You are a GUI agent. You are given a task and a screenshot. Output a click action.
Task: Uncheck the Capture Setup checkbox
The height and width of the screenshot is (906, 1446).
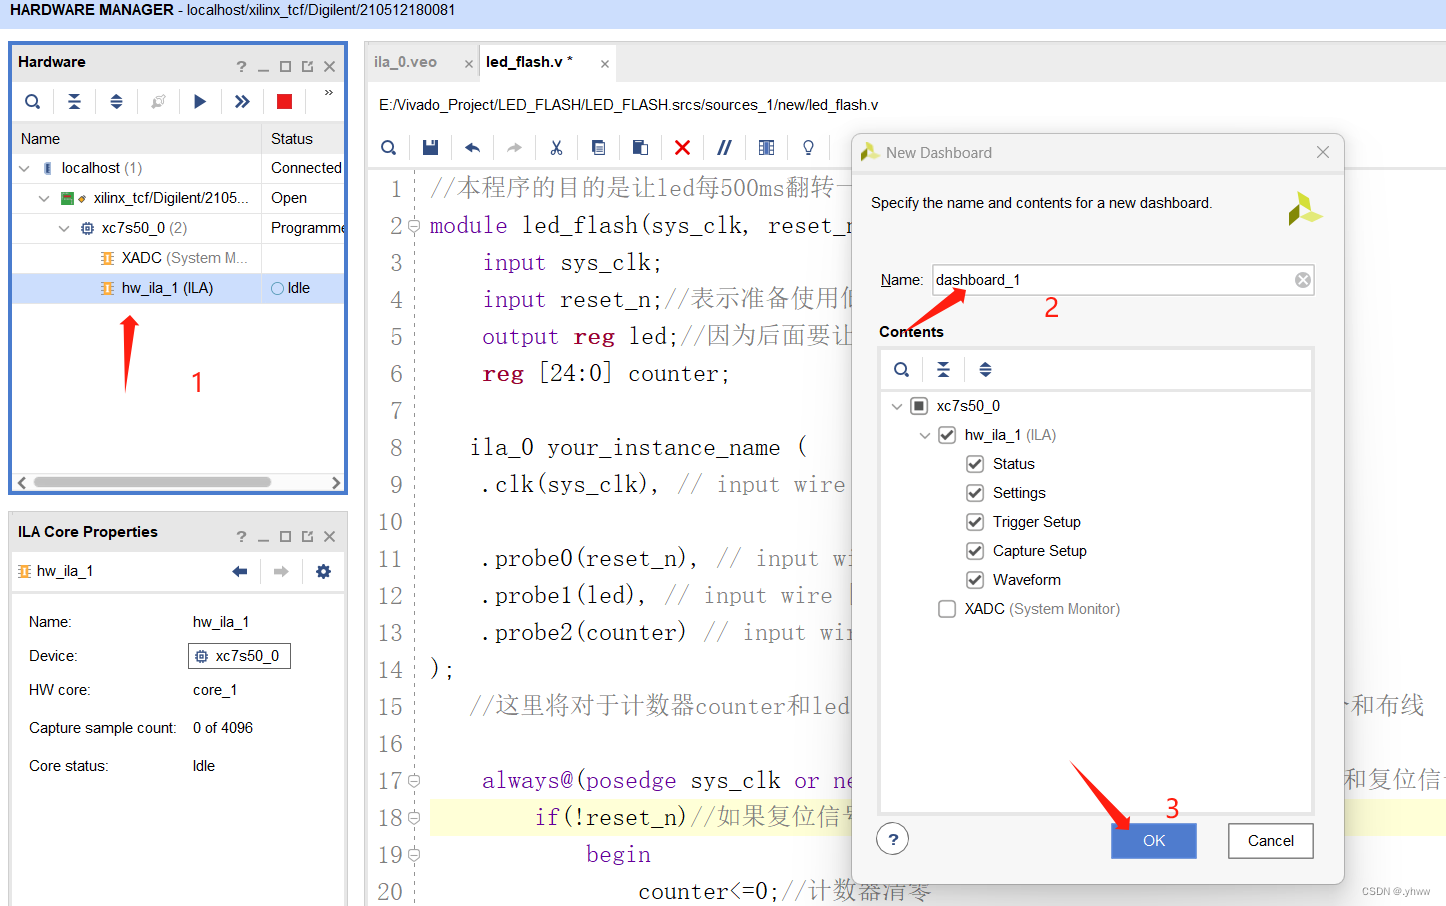pyautogui.click(x=975, y=551)
